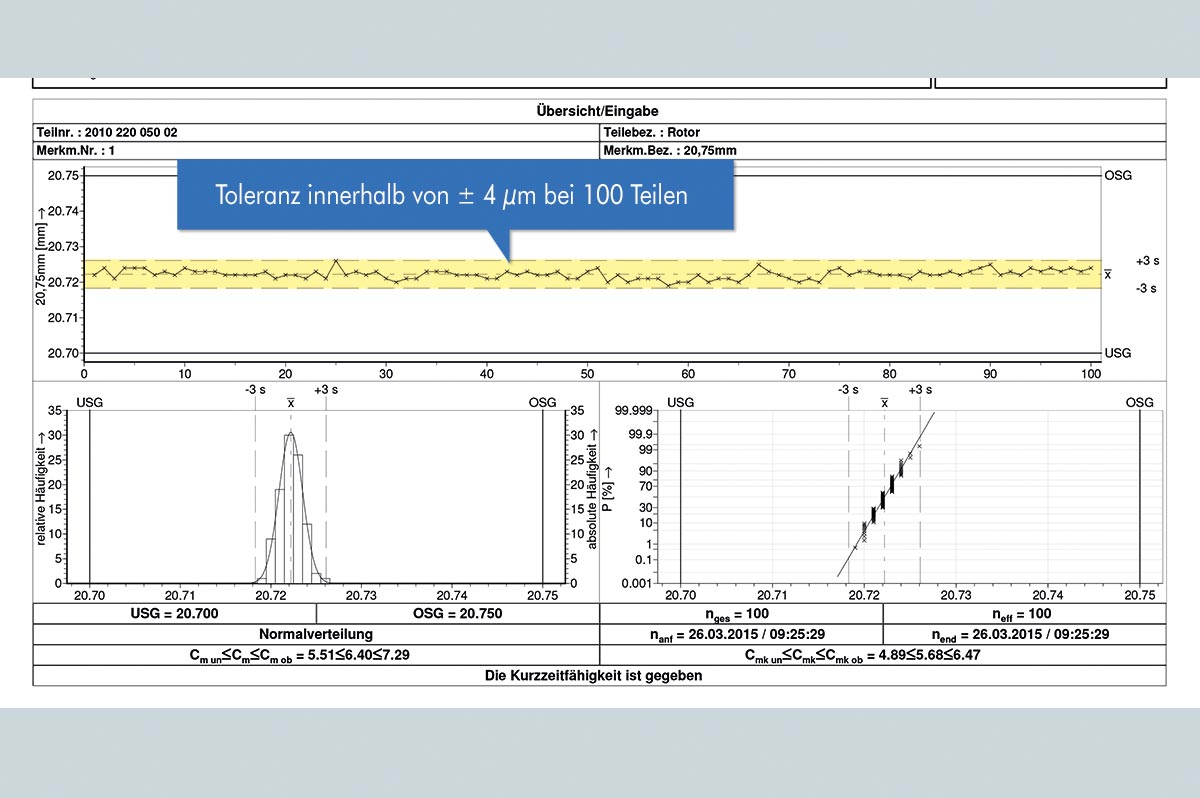Click the x̄ label above the histogram

pos(290,402)
